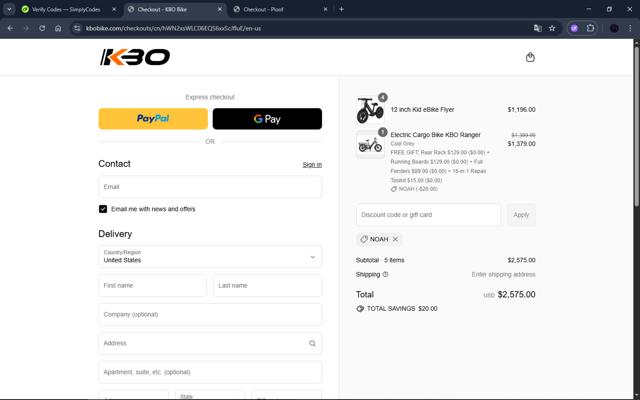Open the cart bag icon

tap(530, 57)
